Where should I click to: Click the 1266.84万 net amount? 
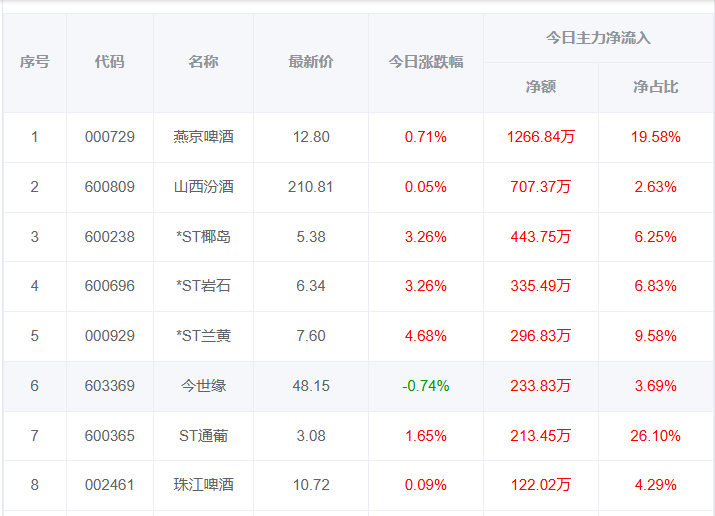pos(541,137)
